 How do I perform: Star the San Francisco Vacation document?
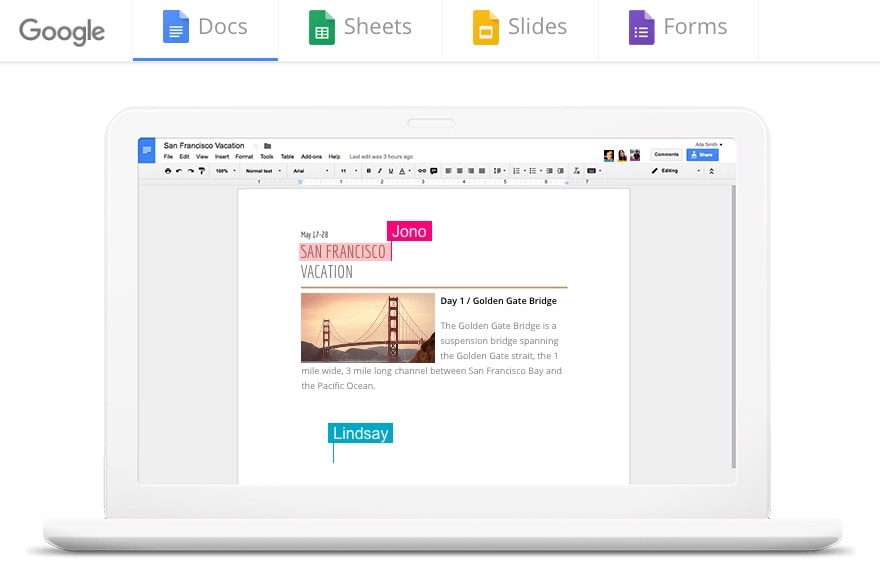(x=256, y=146)
